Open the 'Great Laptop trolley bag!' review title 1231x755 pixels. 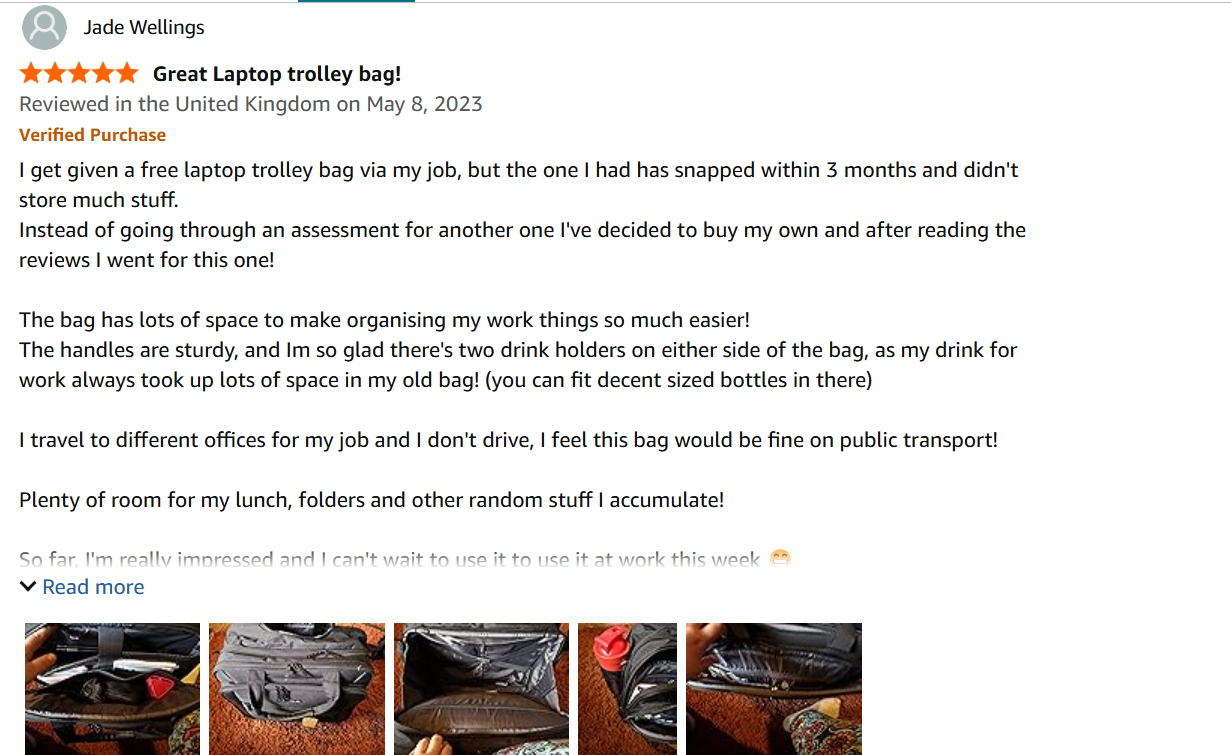[x=277, y=74]
